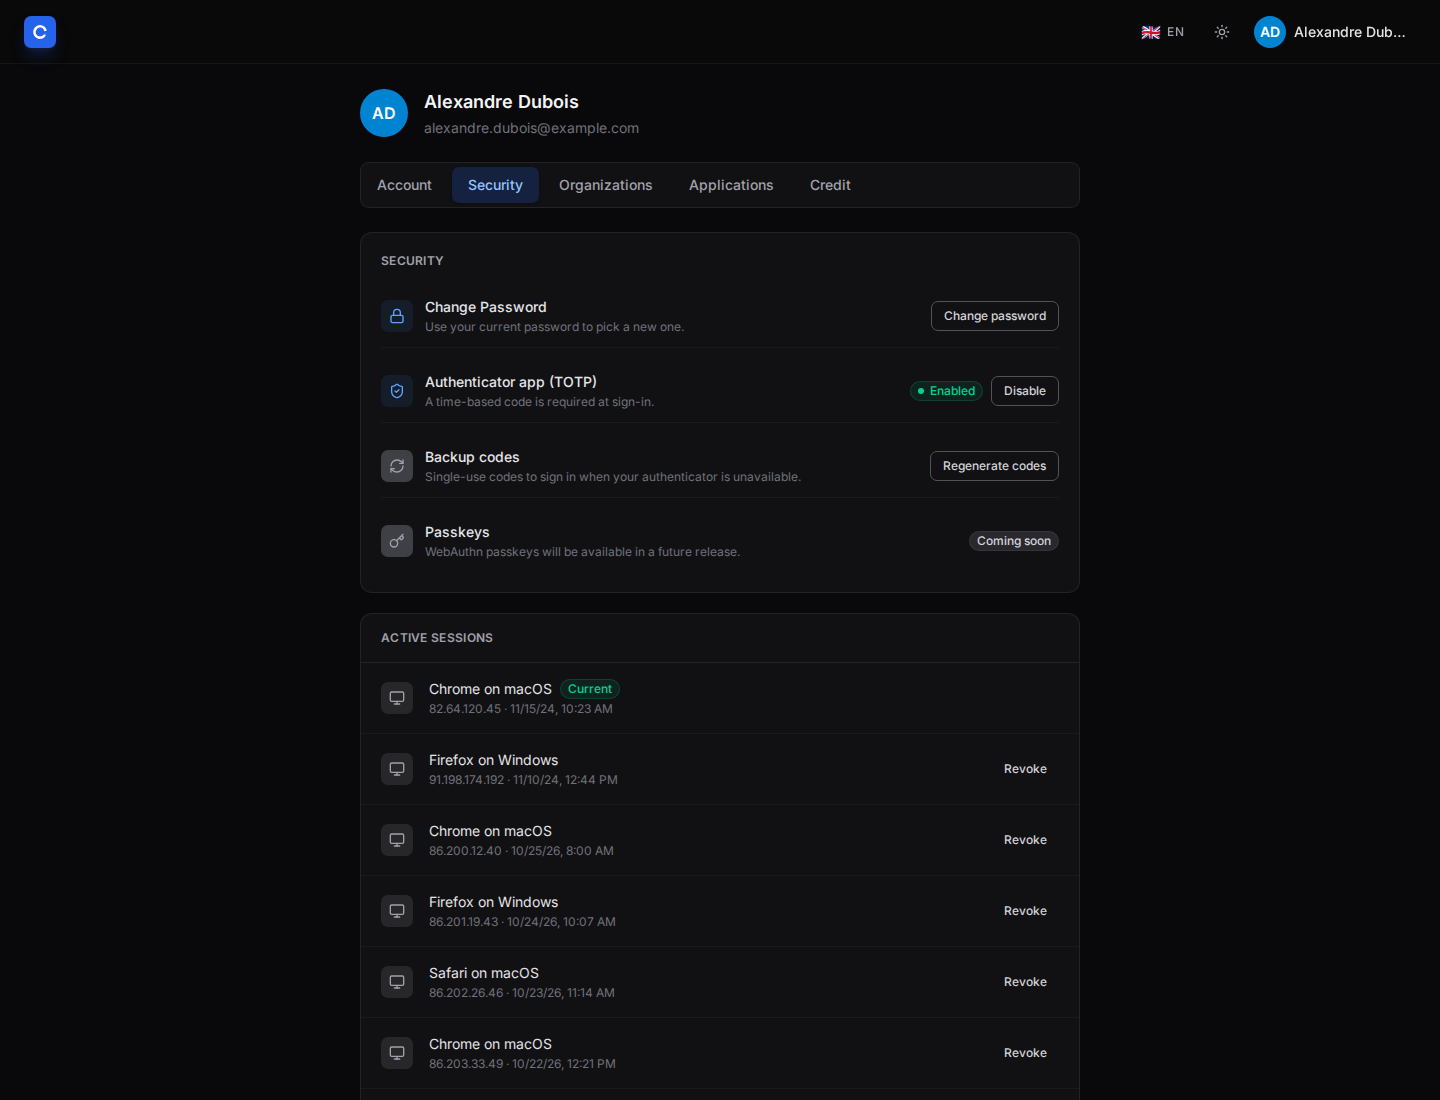Click Regenerate codes button
Viewport: 1440px width, 1100px height.
pos(994,466)
